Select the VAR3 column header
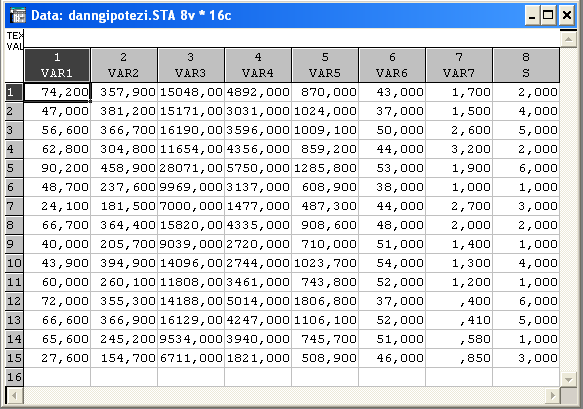Viewport: 583px width, 409px height. 191,65
